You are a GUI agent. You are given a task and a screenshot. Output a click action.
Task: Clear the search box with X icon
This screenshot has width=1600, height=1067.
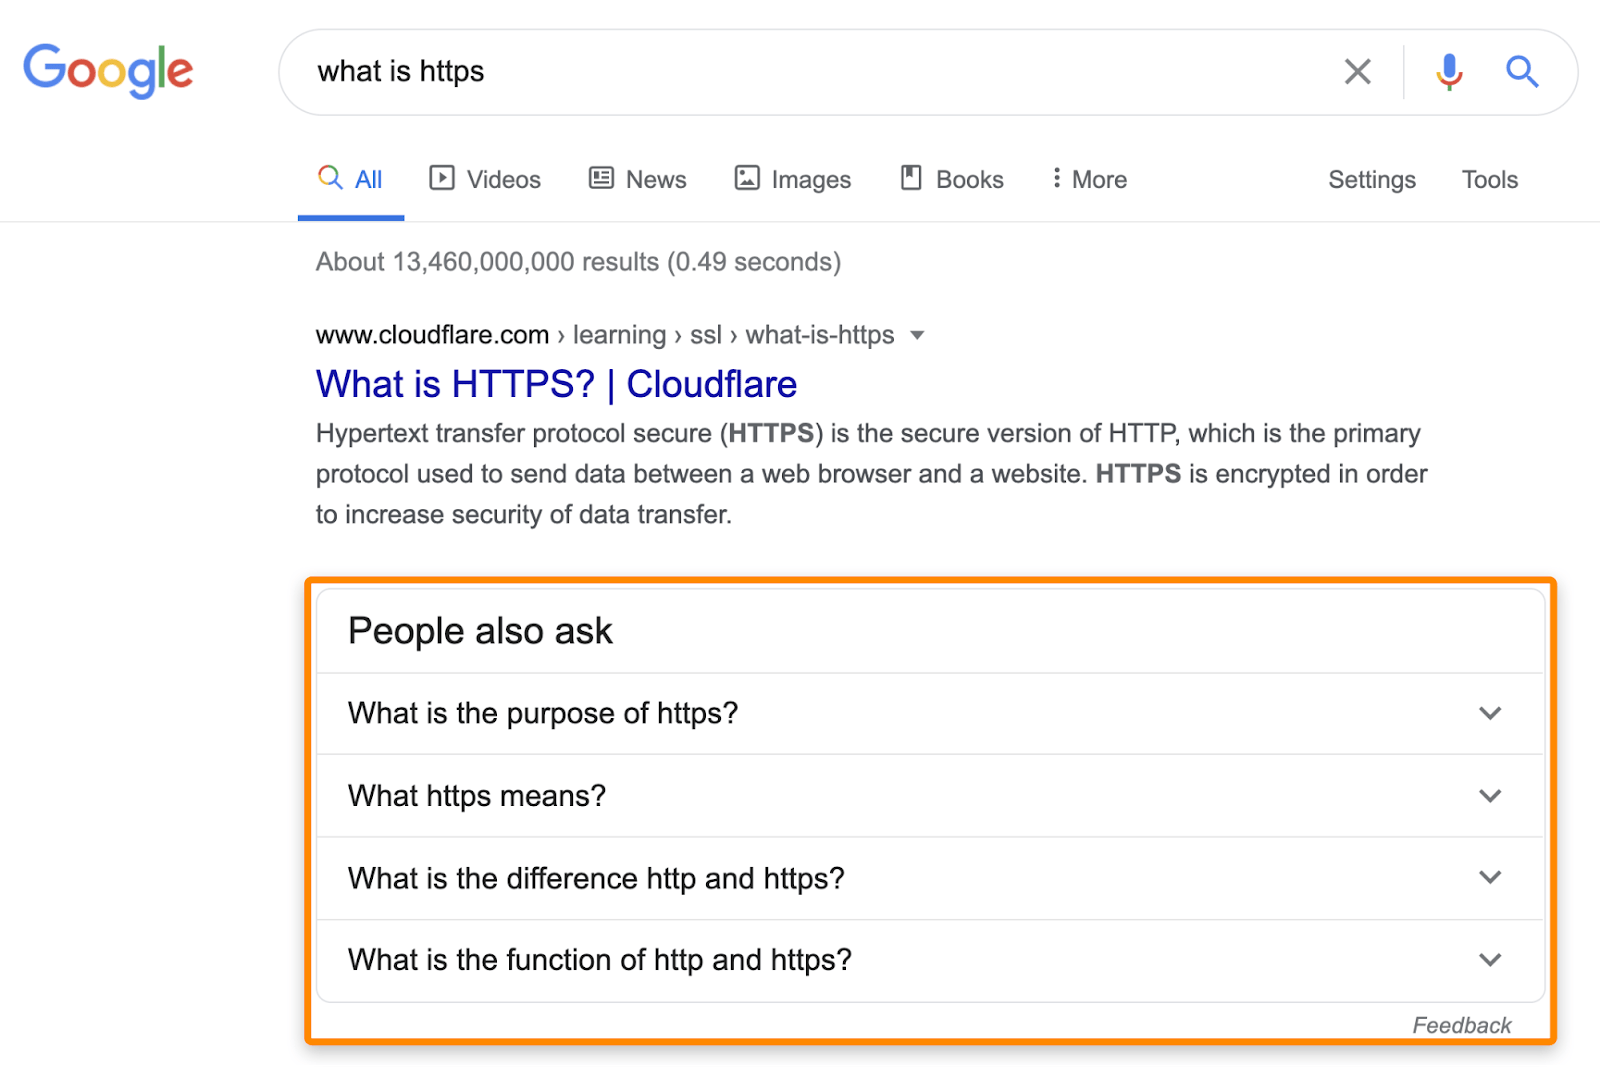(x=1357, y=72)
